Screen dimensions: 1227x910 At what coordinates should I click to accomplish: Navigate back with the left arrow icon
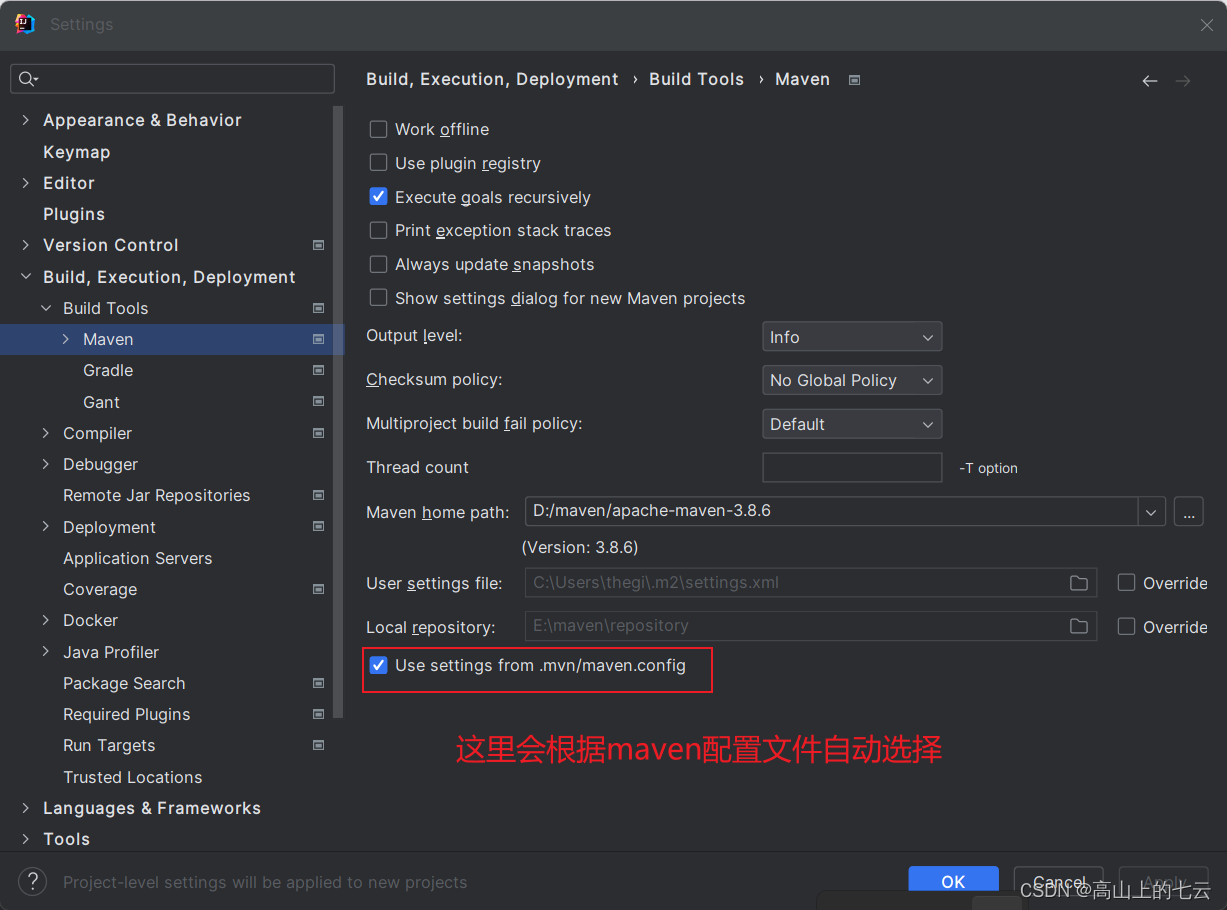[x=1150, y=81]
